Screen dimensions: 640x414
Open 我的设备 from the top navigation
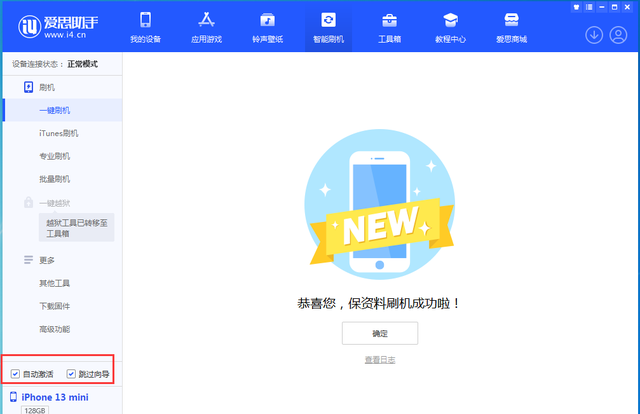pyautogui.click(x=146, y=27)
